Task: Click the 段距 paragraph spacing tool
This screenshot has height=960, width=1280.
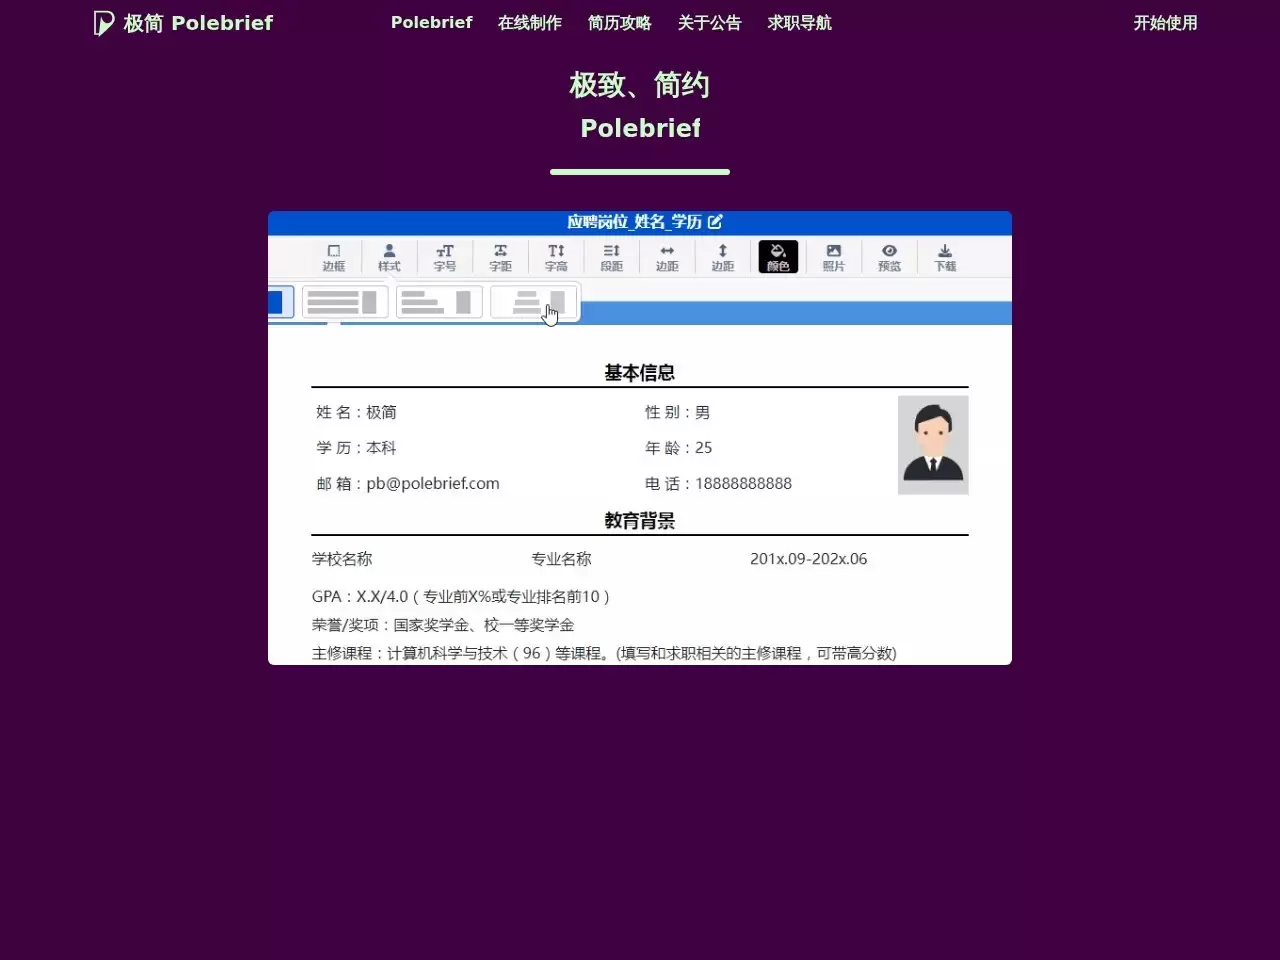Action: click(612, 257)
